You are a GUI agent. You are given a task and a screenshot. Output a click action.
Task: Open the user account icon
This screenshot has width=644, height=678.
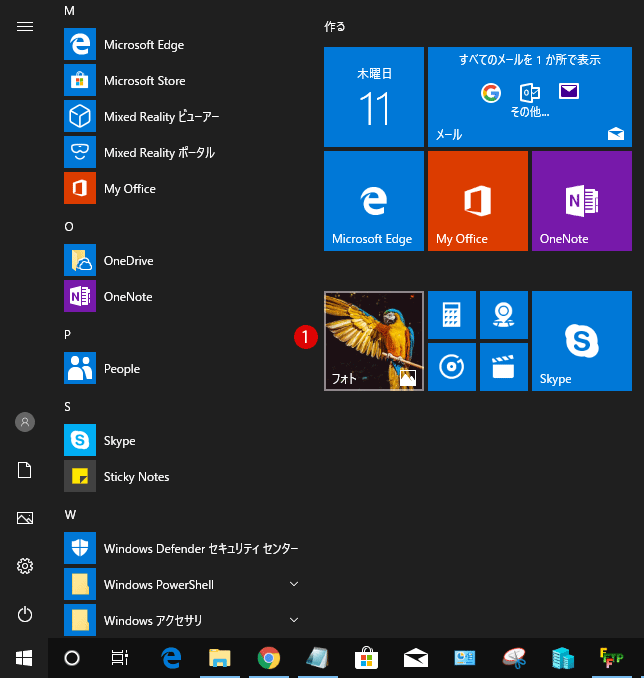coord(25,422)
